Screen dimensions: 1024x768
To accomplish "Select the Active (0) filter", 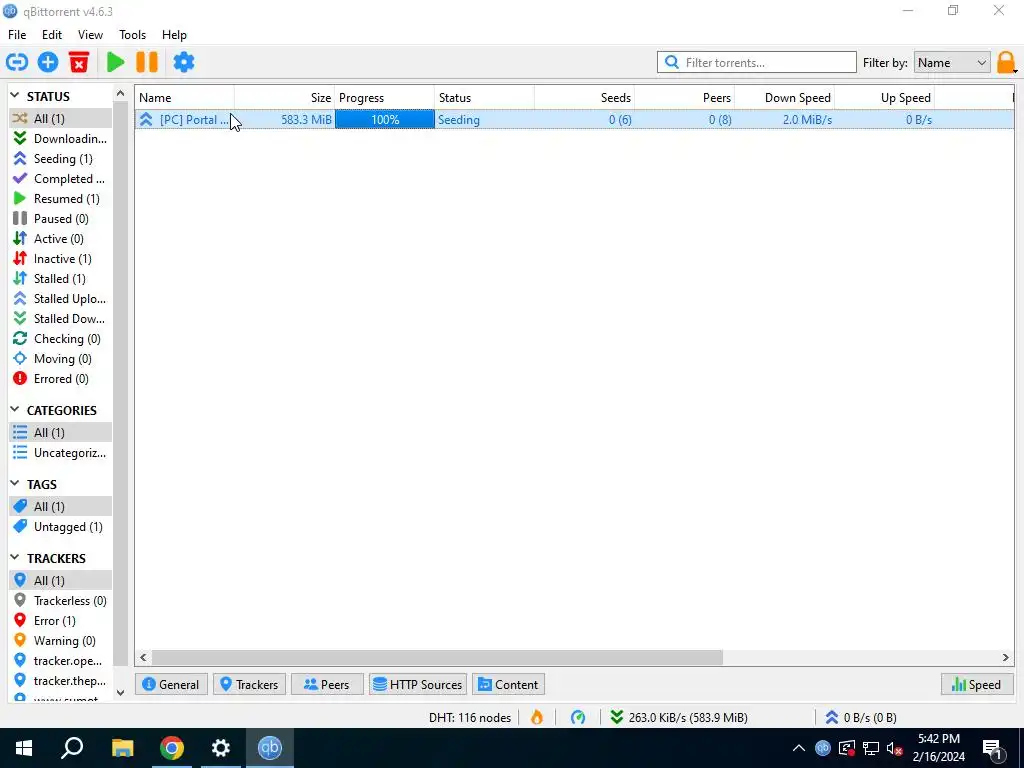I will (x=60, y=238).
